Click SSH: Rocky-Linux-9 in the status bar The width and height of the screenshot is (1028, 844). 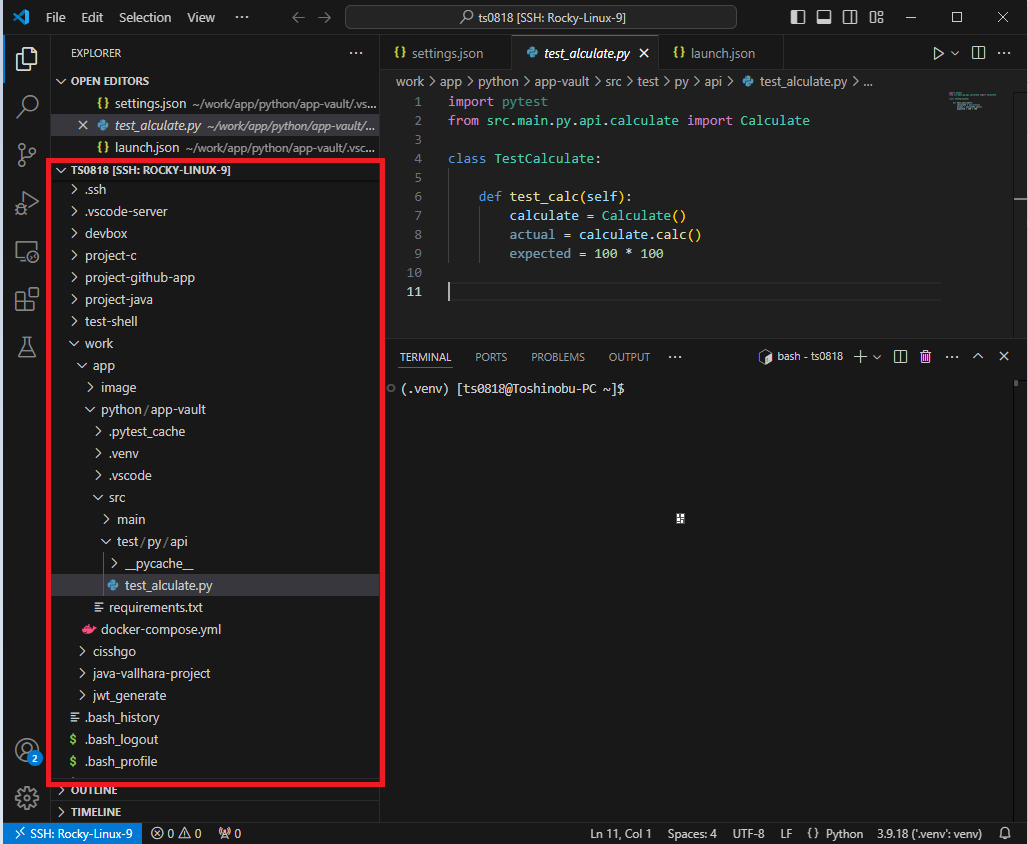click(x=72, y=833)
